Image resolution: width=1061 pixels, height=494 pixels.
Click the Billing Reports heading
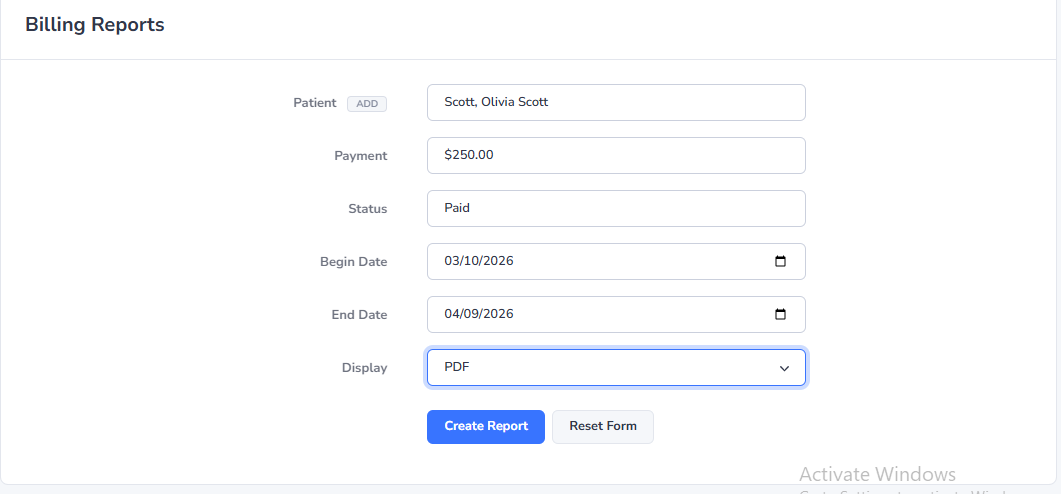[95, 25]
